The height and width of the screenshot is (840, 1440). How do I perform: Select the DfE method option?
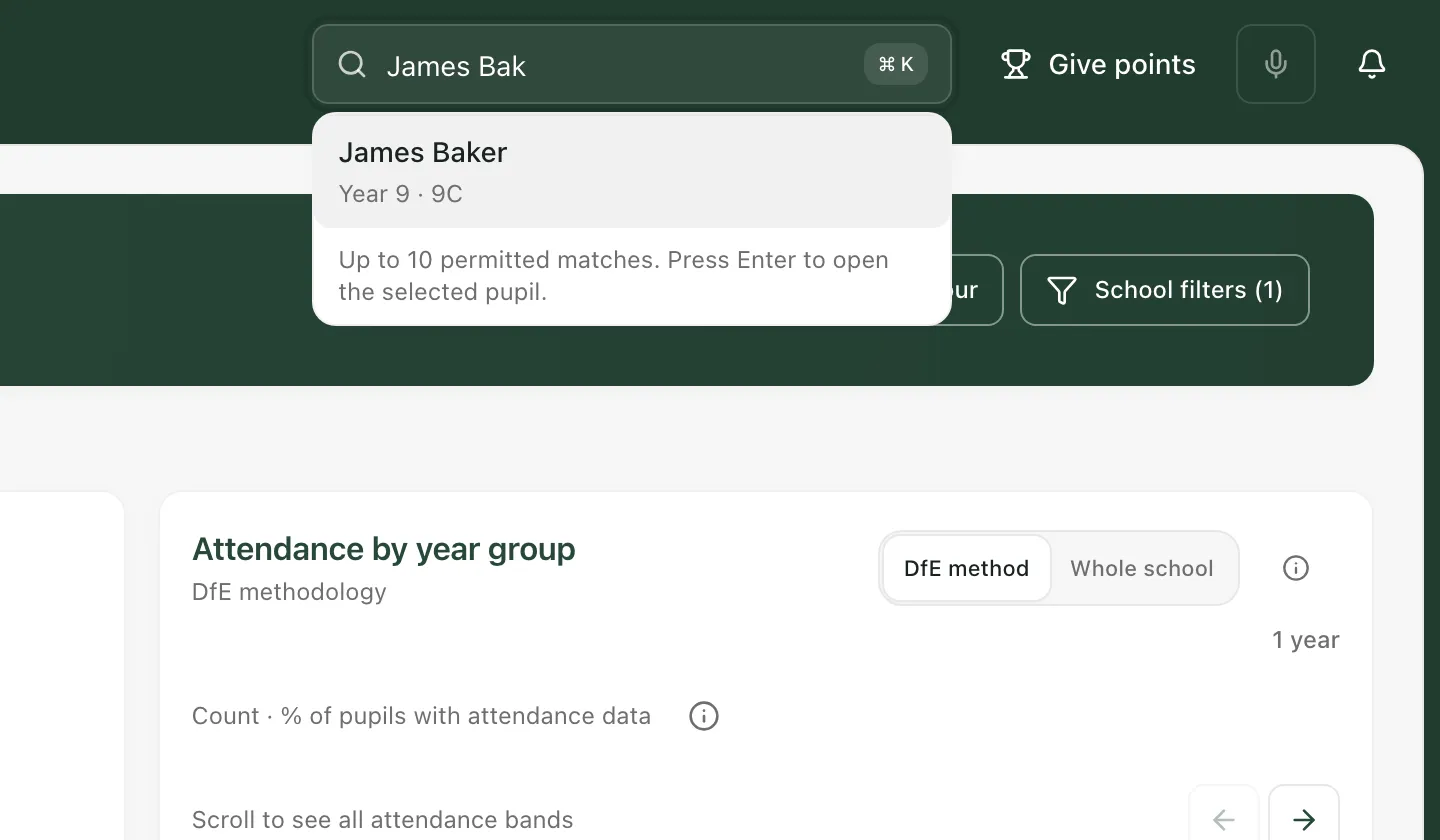tap(966, 568)
